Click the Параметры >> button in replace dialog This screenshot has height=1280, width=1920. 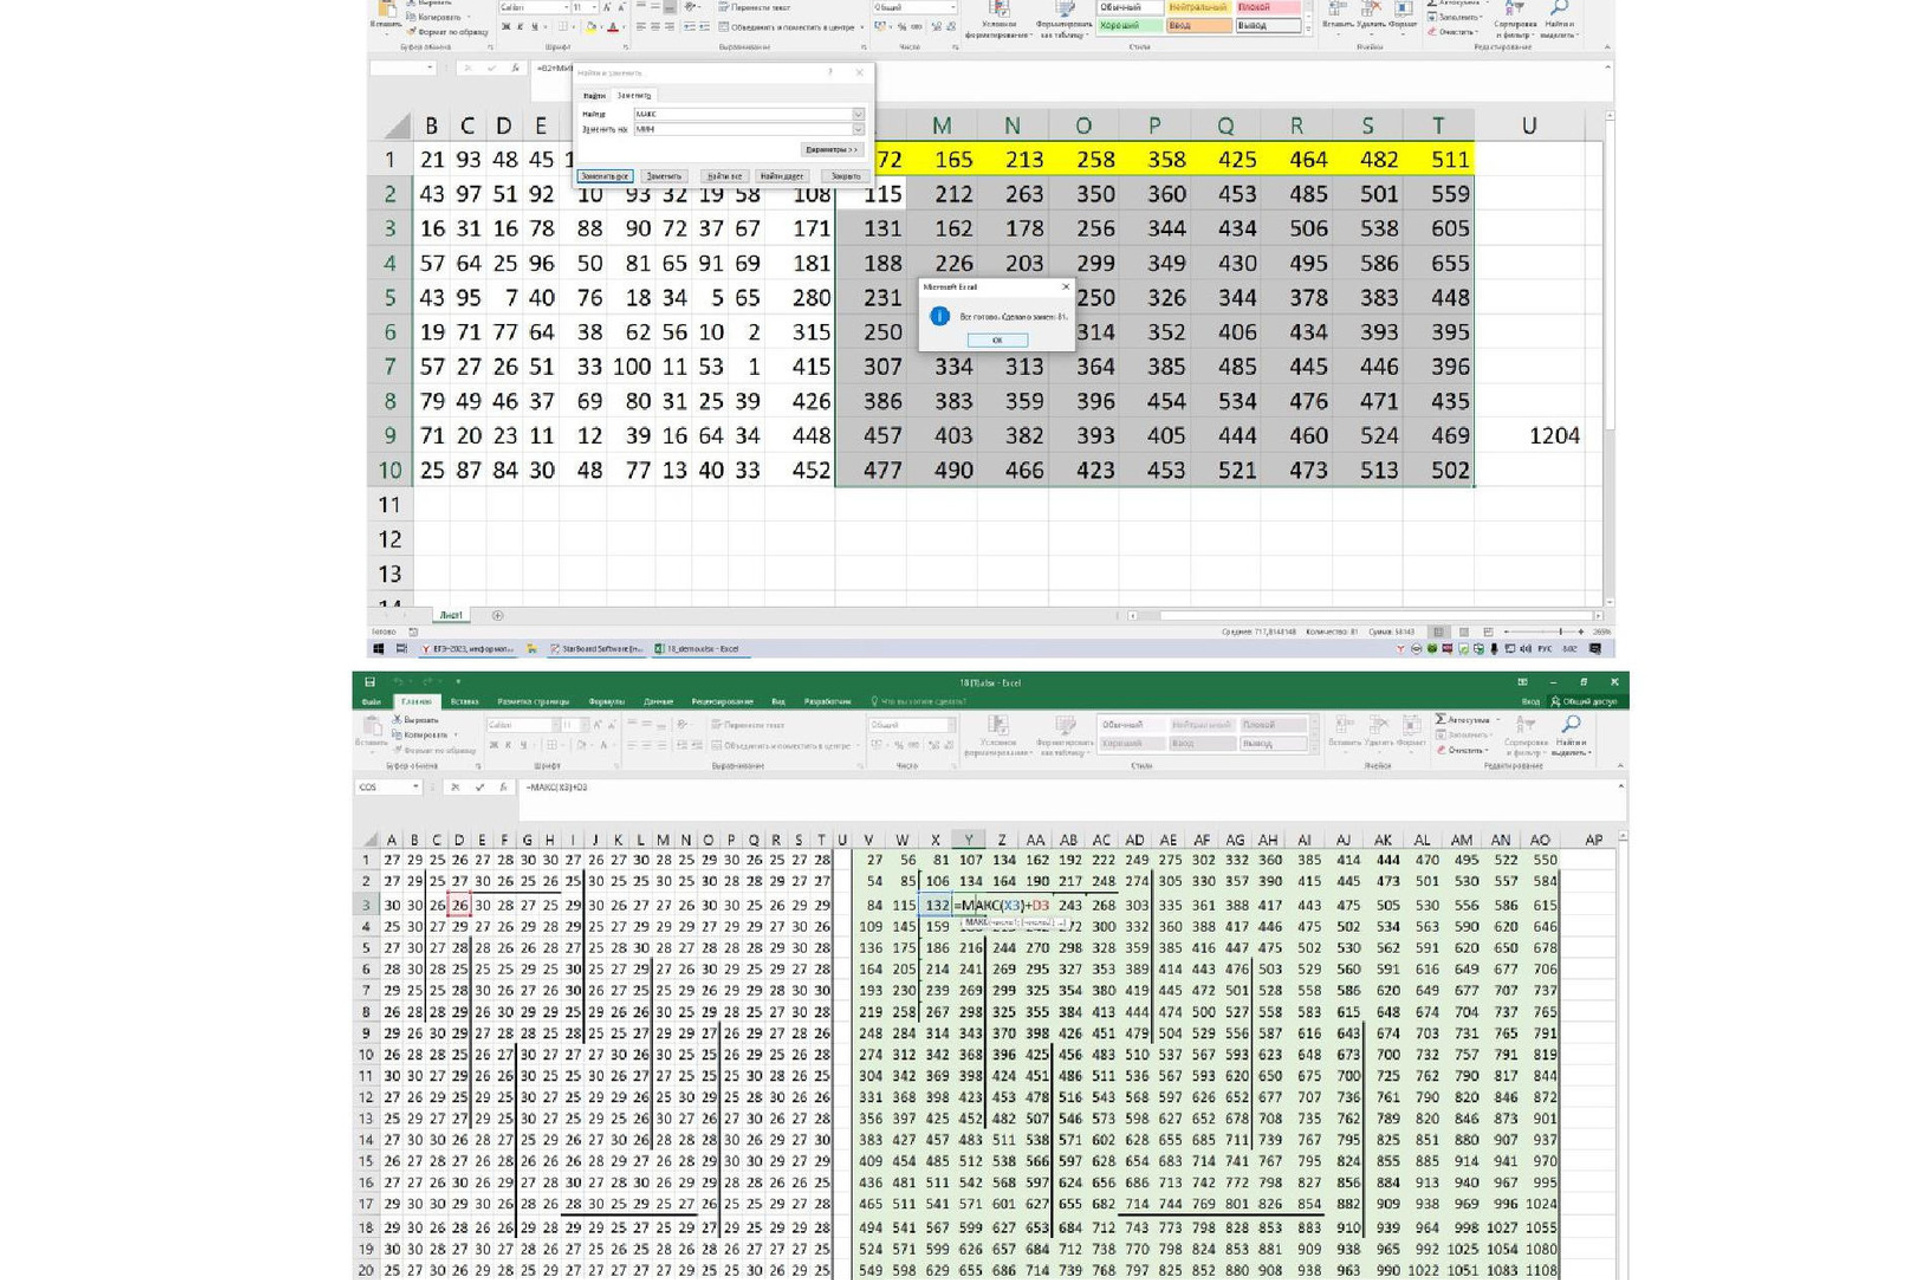[831, 150]
